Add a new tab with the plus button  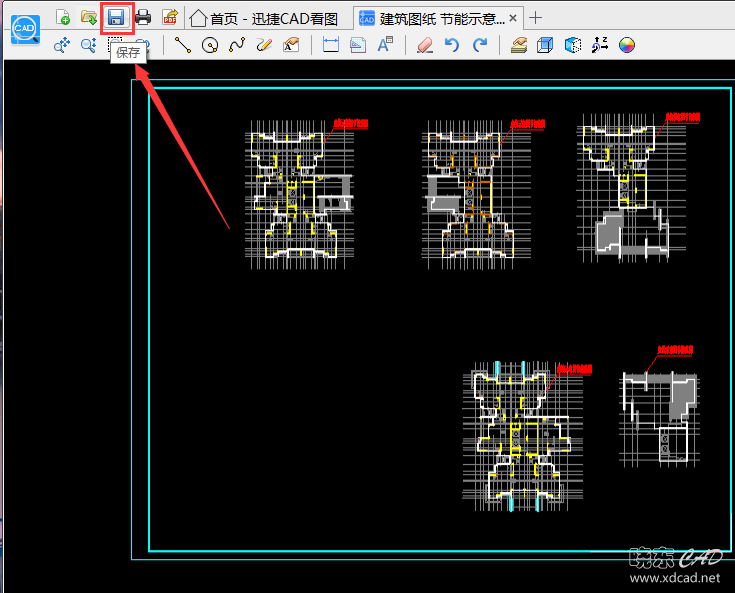536,18
